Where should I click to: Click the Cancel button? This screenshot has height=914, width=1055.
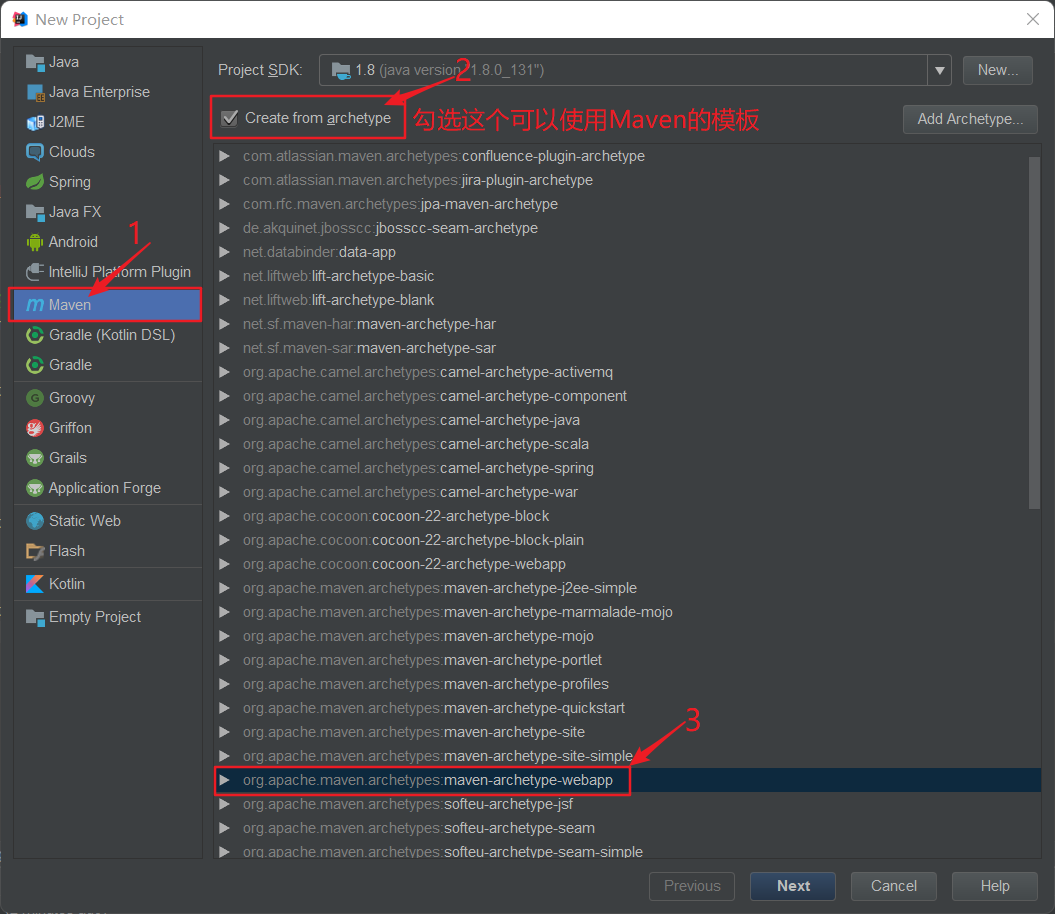(894, 886)
